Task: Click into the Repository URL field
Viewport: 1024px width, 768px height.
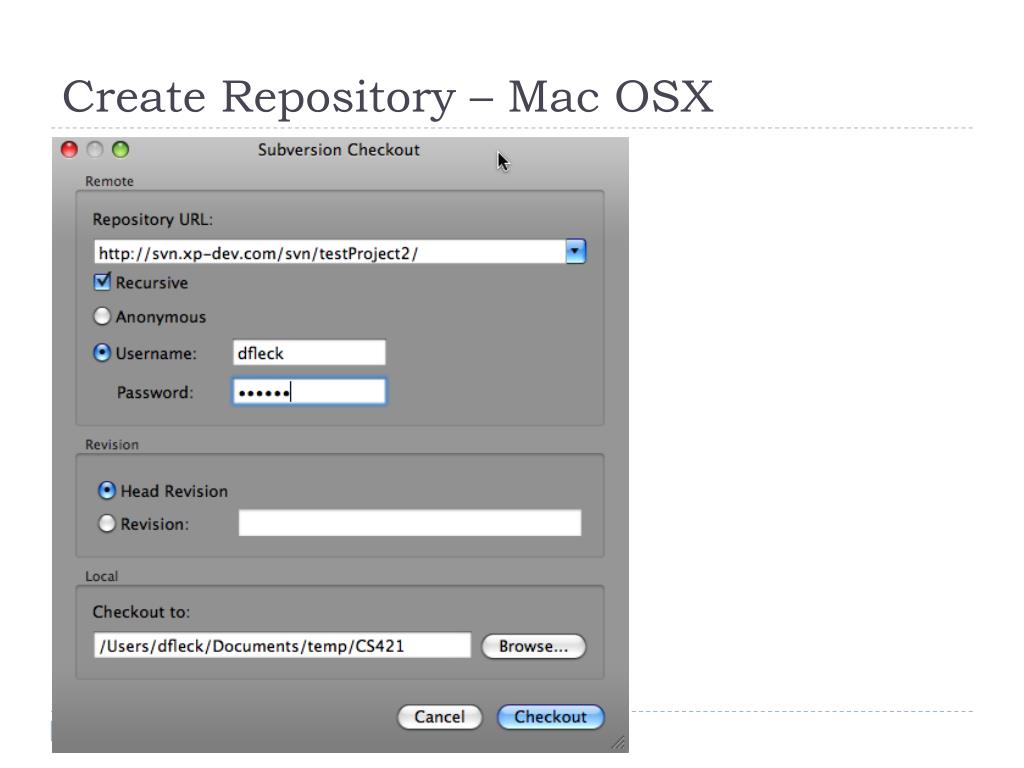Action: click(330, 252)
